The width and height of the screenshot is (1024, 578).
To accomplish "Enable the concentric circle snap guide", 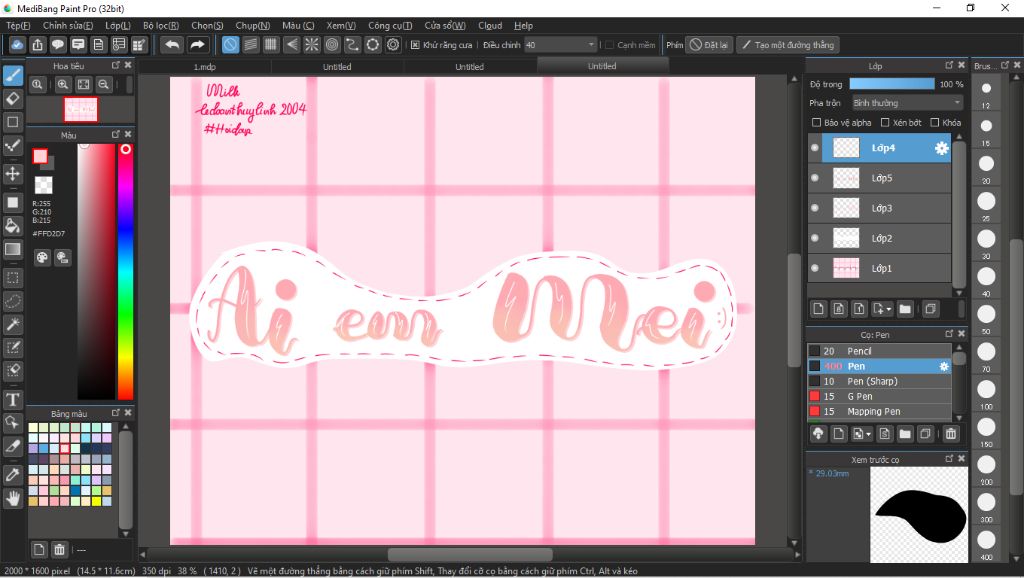I will tap(332, 44).
